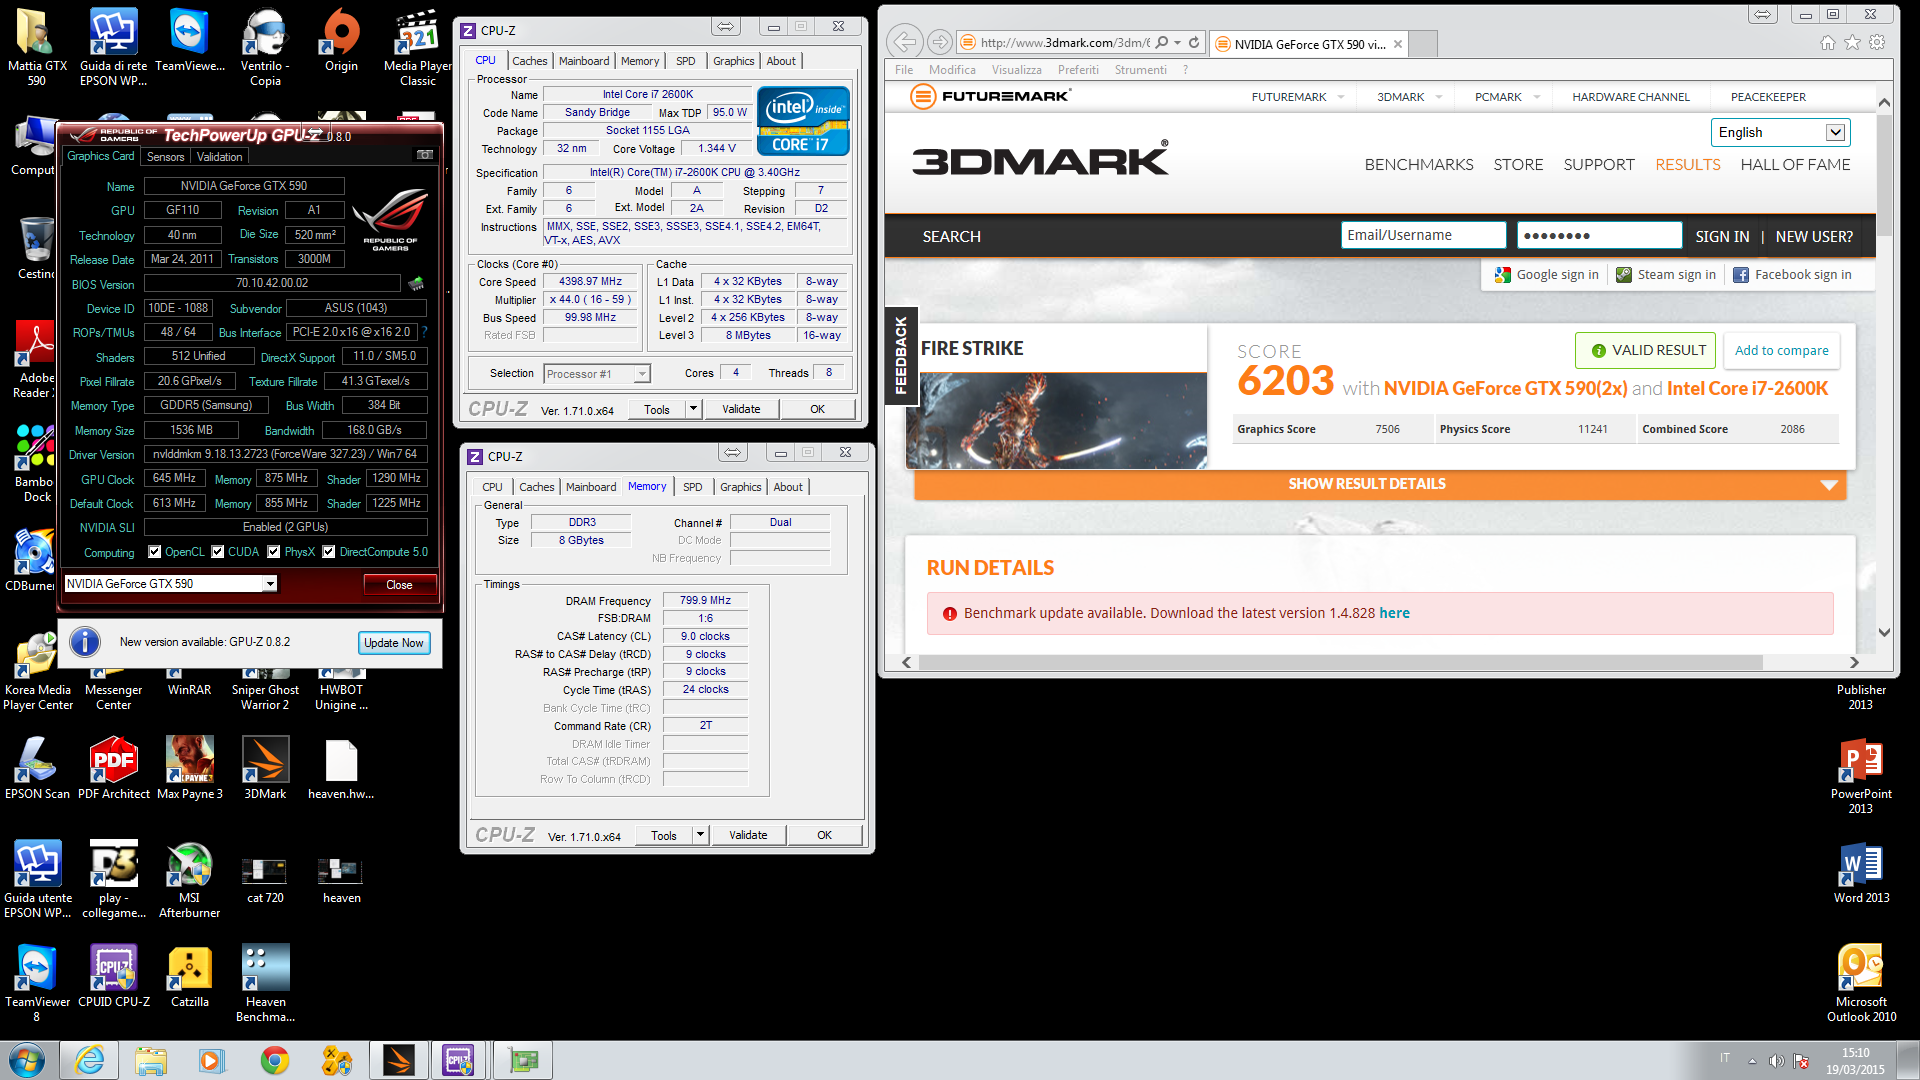Click PCI-E bus interface help question mark
The width and height of the screenshot is (1920, 1080).
coord(424,332)
